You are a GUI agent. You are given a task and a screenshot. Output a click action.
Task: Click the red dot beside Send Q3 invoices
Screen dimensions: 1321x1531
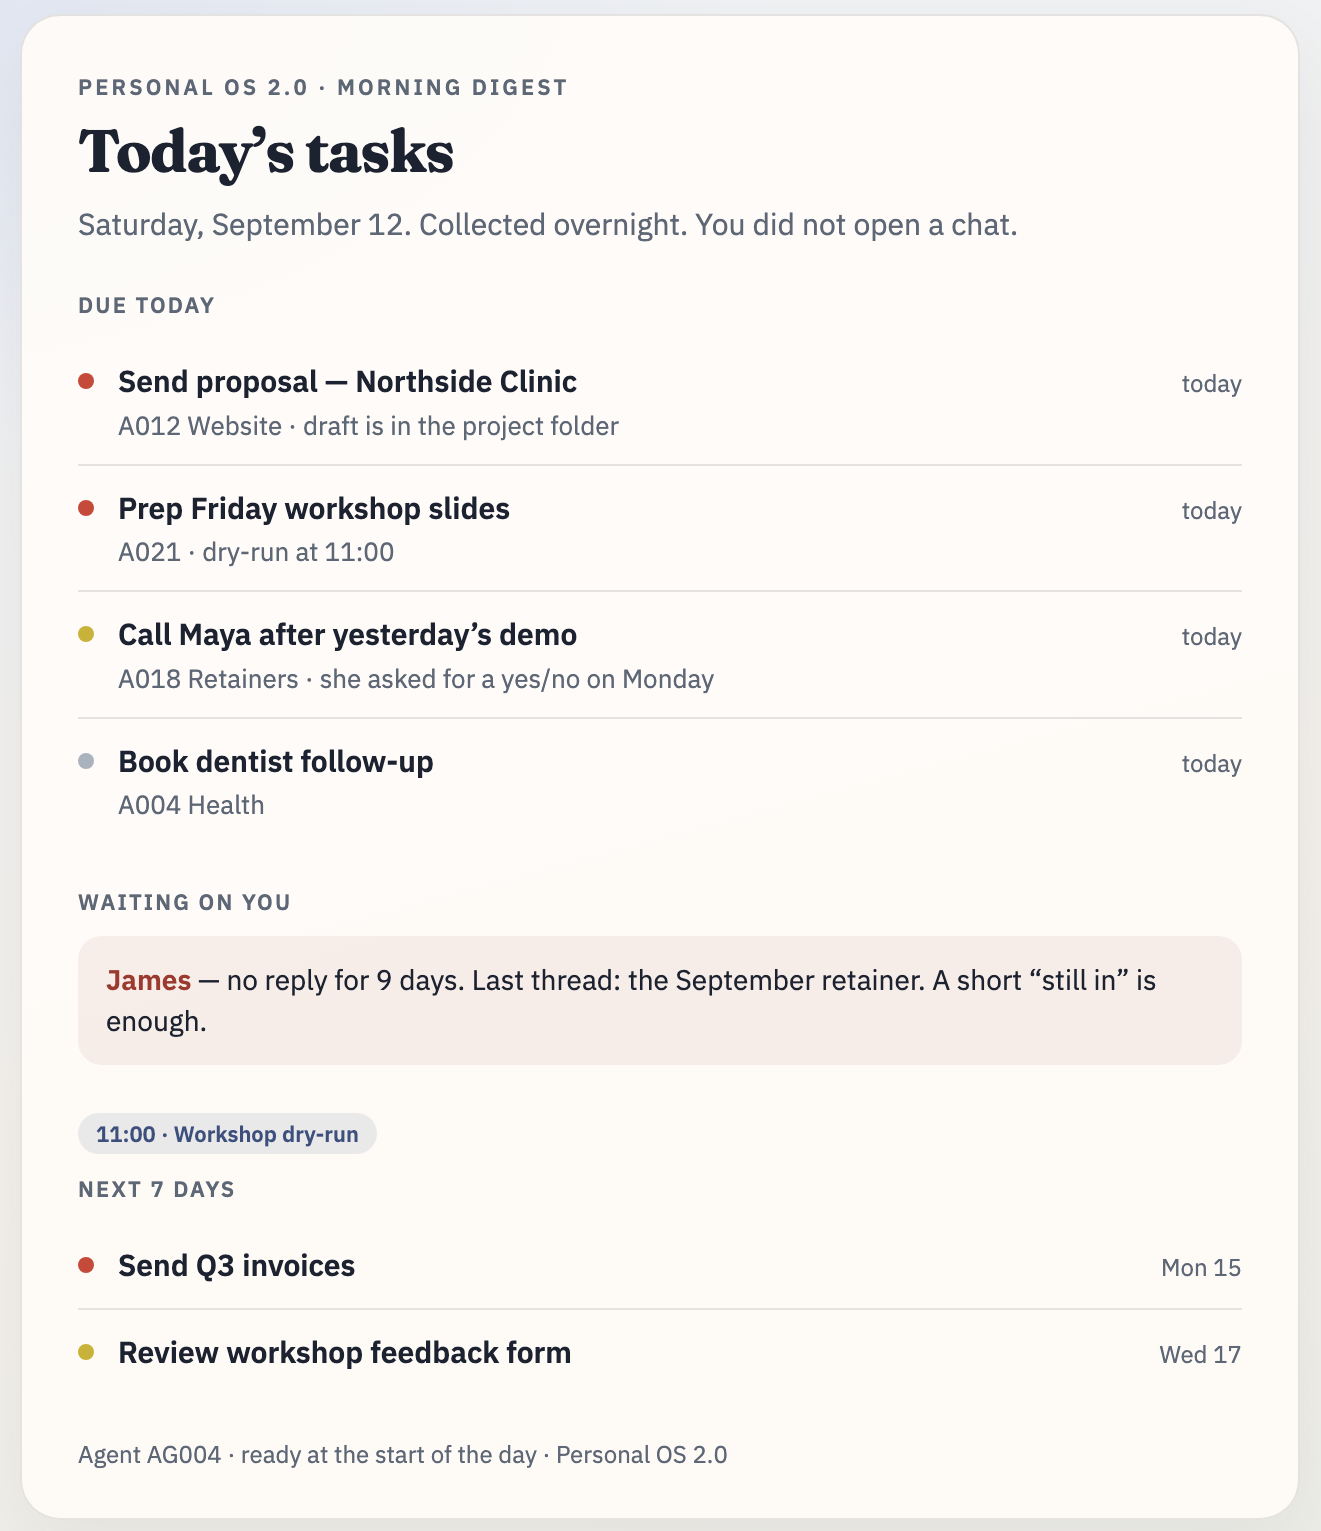86,1265
